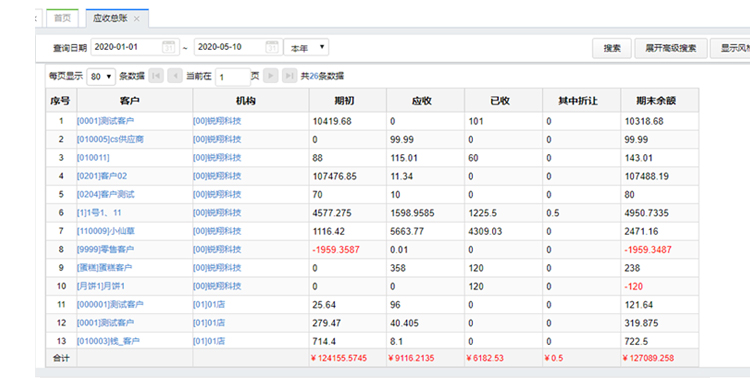Click the start date field 2020-01-01
The height and width of the screenshot is (378, 750).
[x=135, y=47]
